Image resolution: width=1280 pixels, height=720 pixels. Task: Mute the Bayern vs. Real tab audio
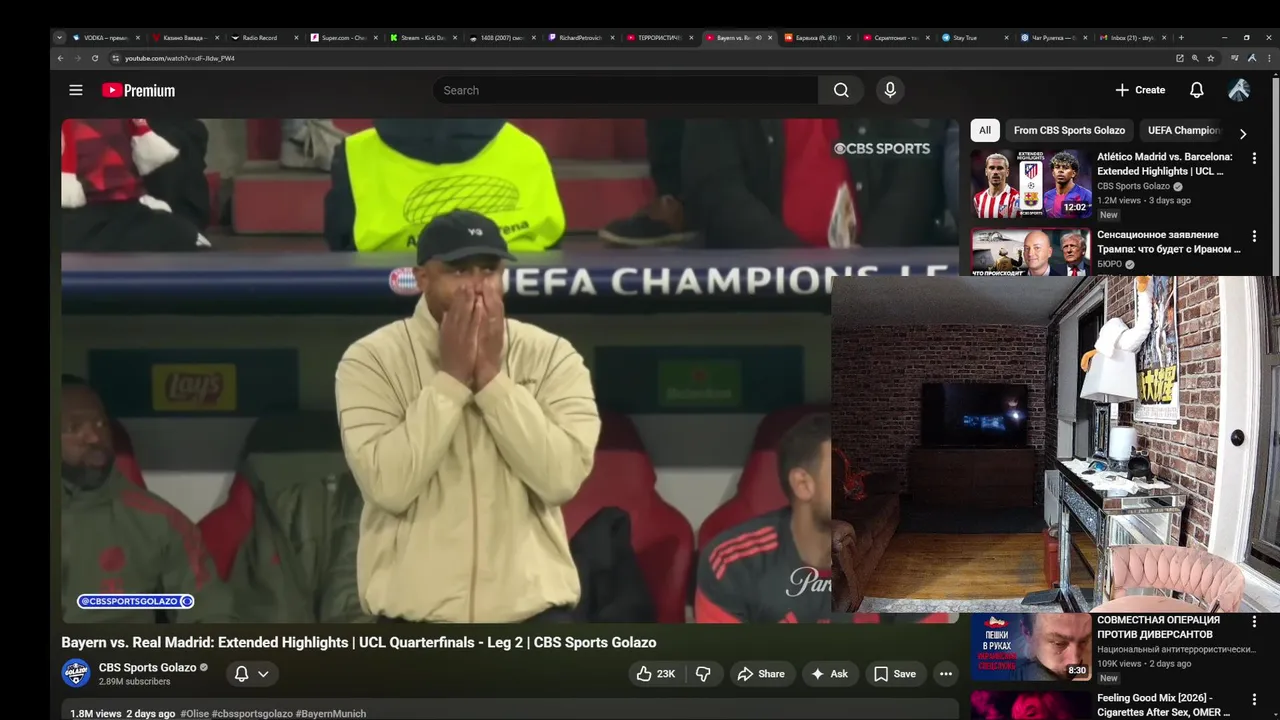758,37
